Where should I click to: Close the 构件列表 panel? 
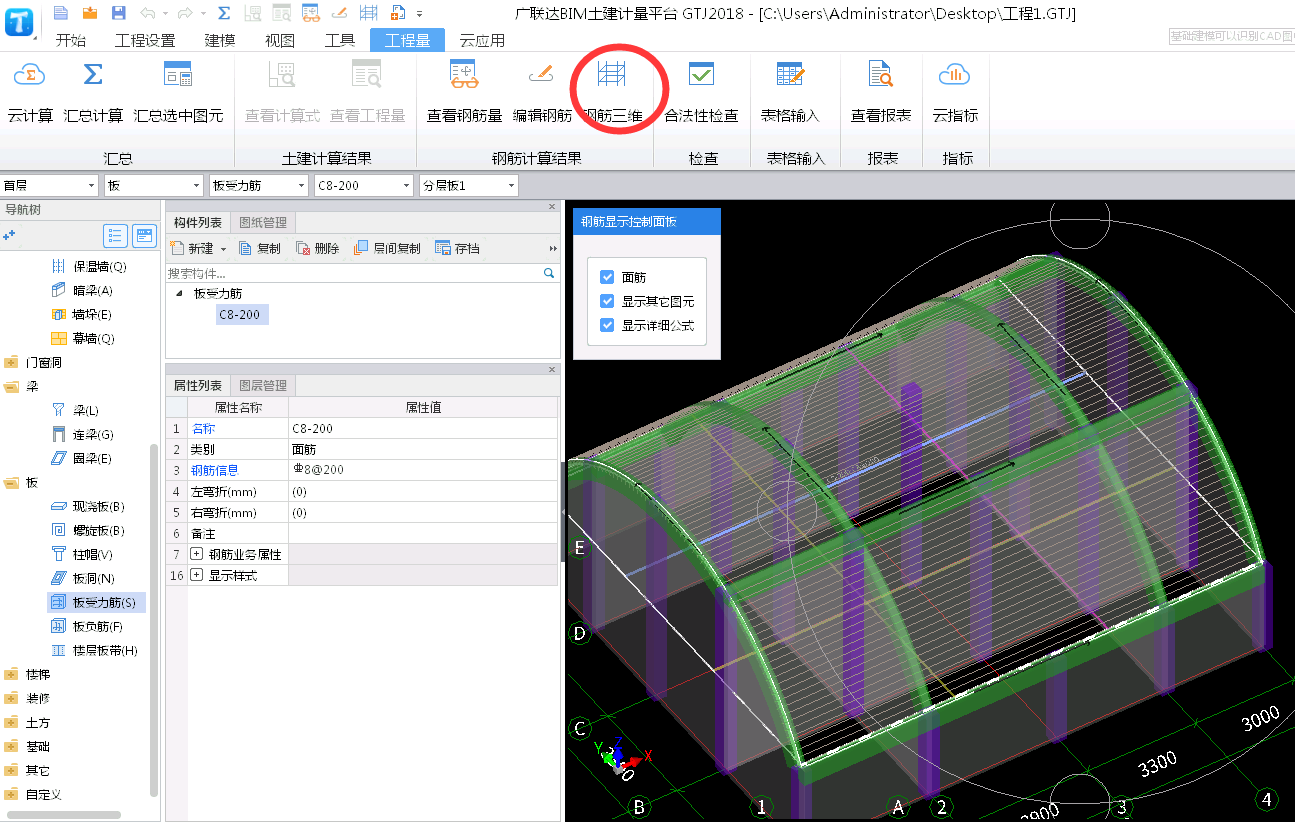(552, 207)
